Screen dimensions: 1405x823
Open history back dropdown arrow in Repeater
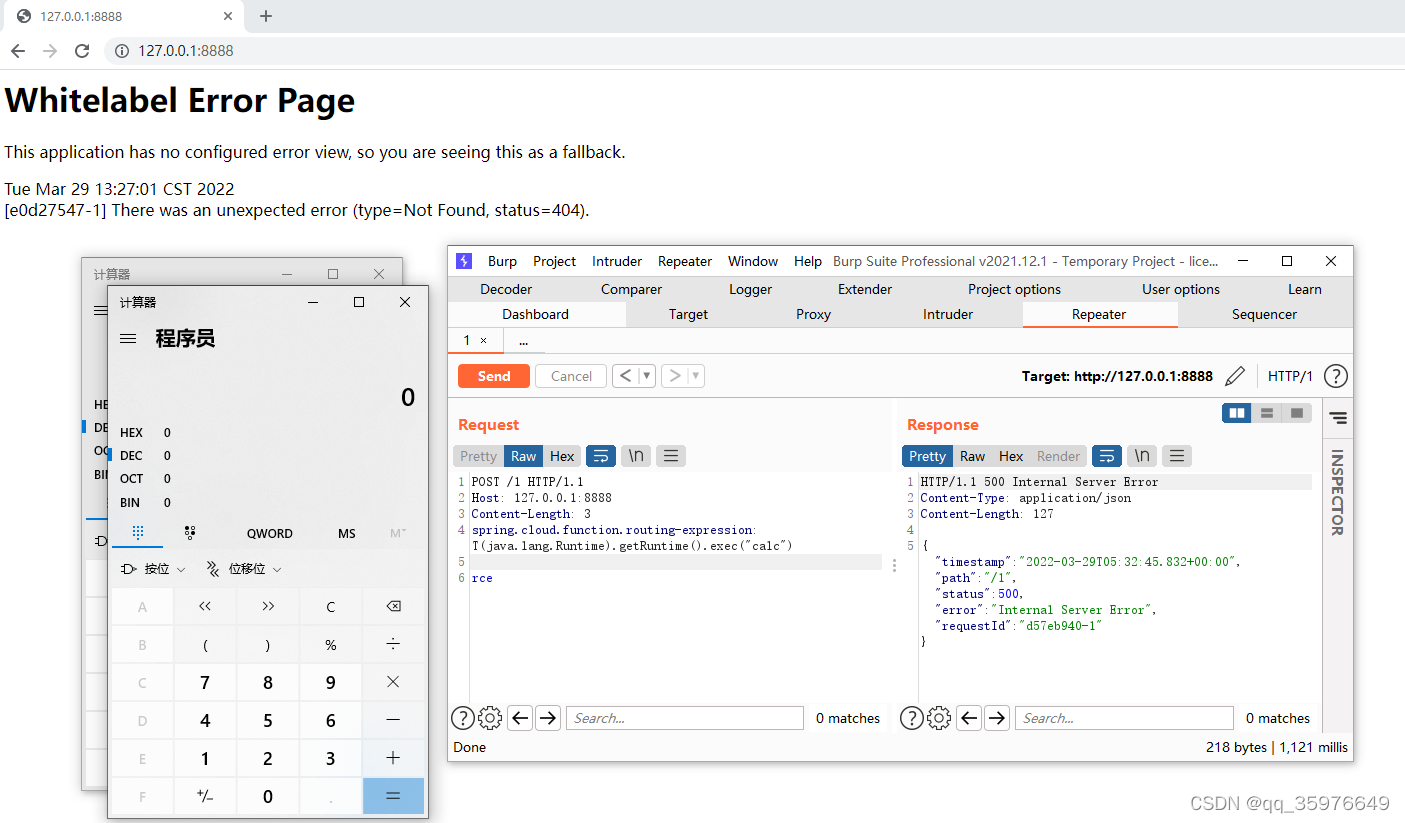(x=647, y=376)
